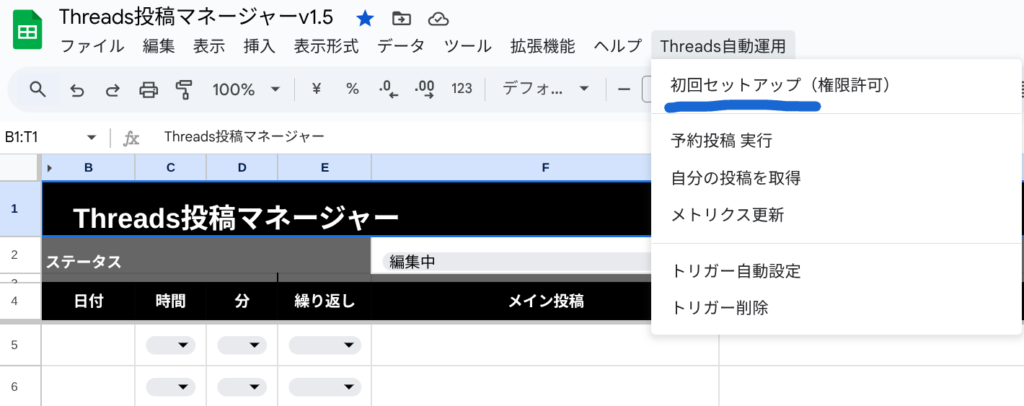
Task: Open the font family dropdown
Action: pyautogui.click(x=545, y=89)
